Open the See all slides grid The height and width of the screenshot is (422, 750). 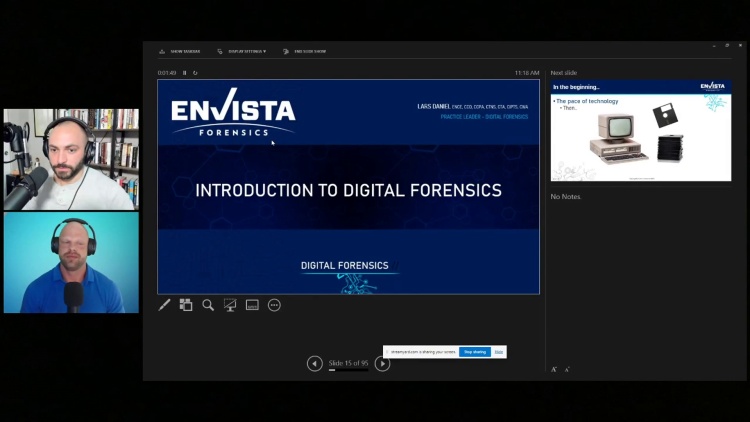tap(186, 305)
